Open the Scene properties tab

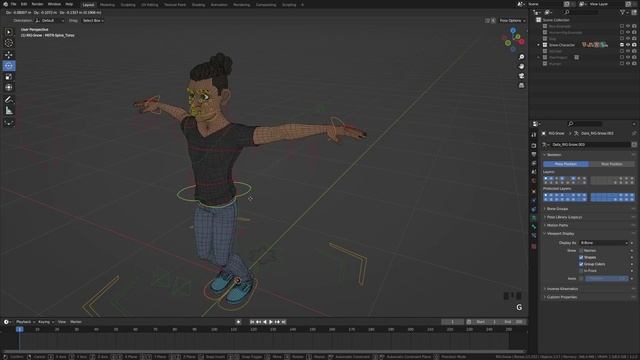click(x=533, y=172)
